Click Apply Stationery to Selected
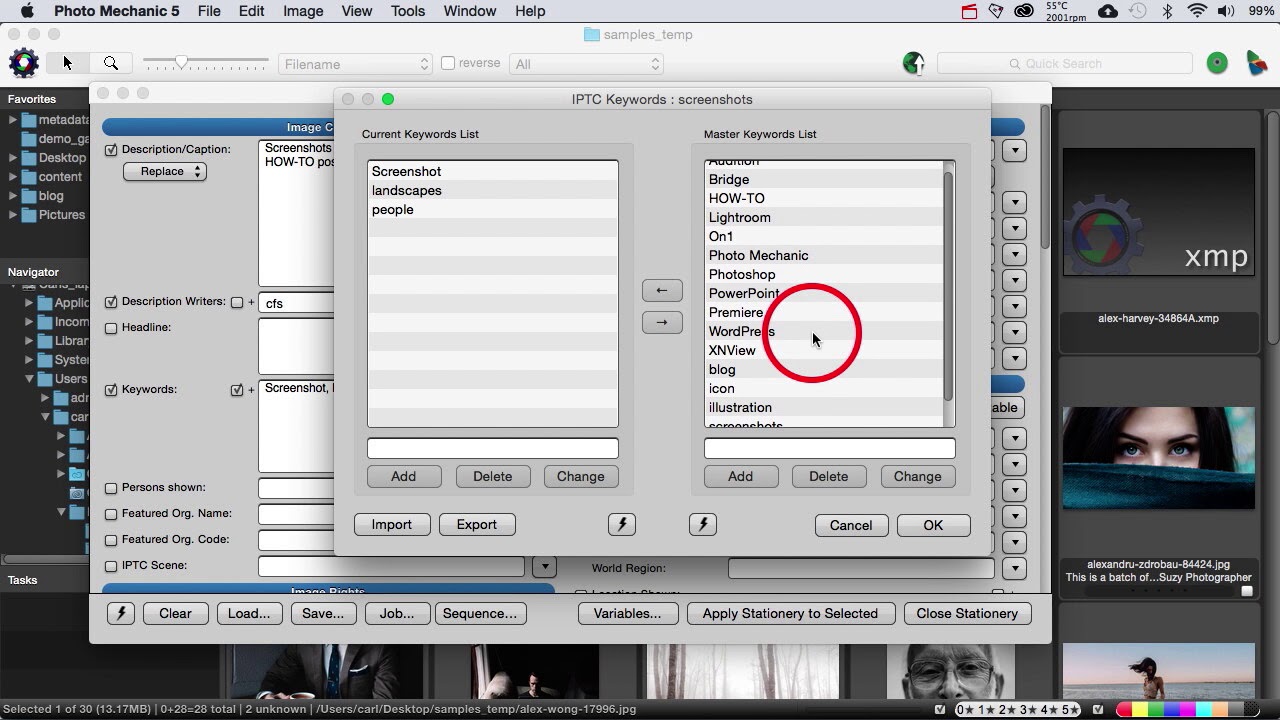Viewport: 1280px width, 720px height. pos(790,613)
